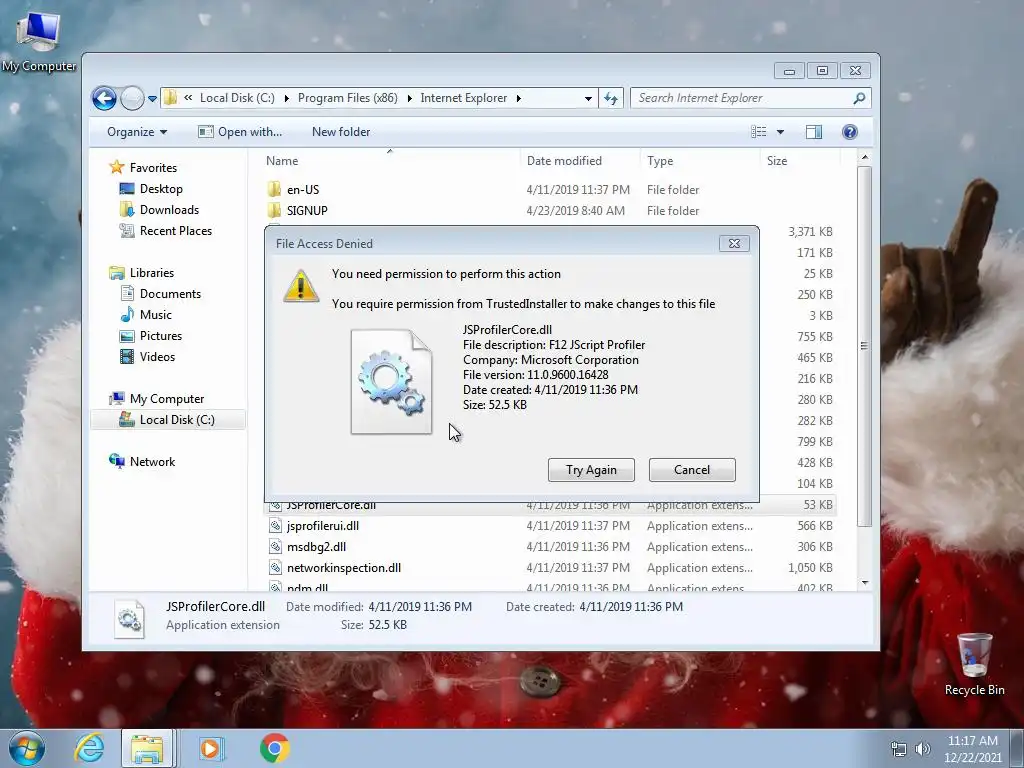Click the Program Files (x86) breadcrumb
The height and width of the screenshot is (768, 1024).
coord(347,98)
